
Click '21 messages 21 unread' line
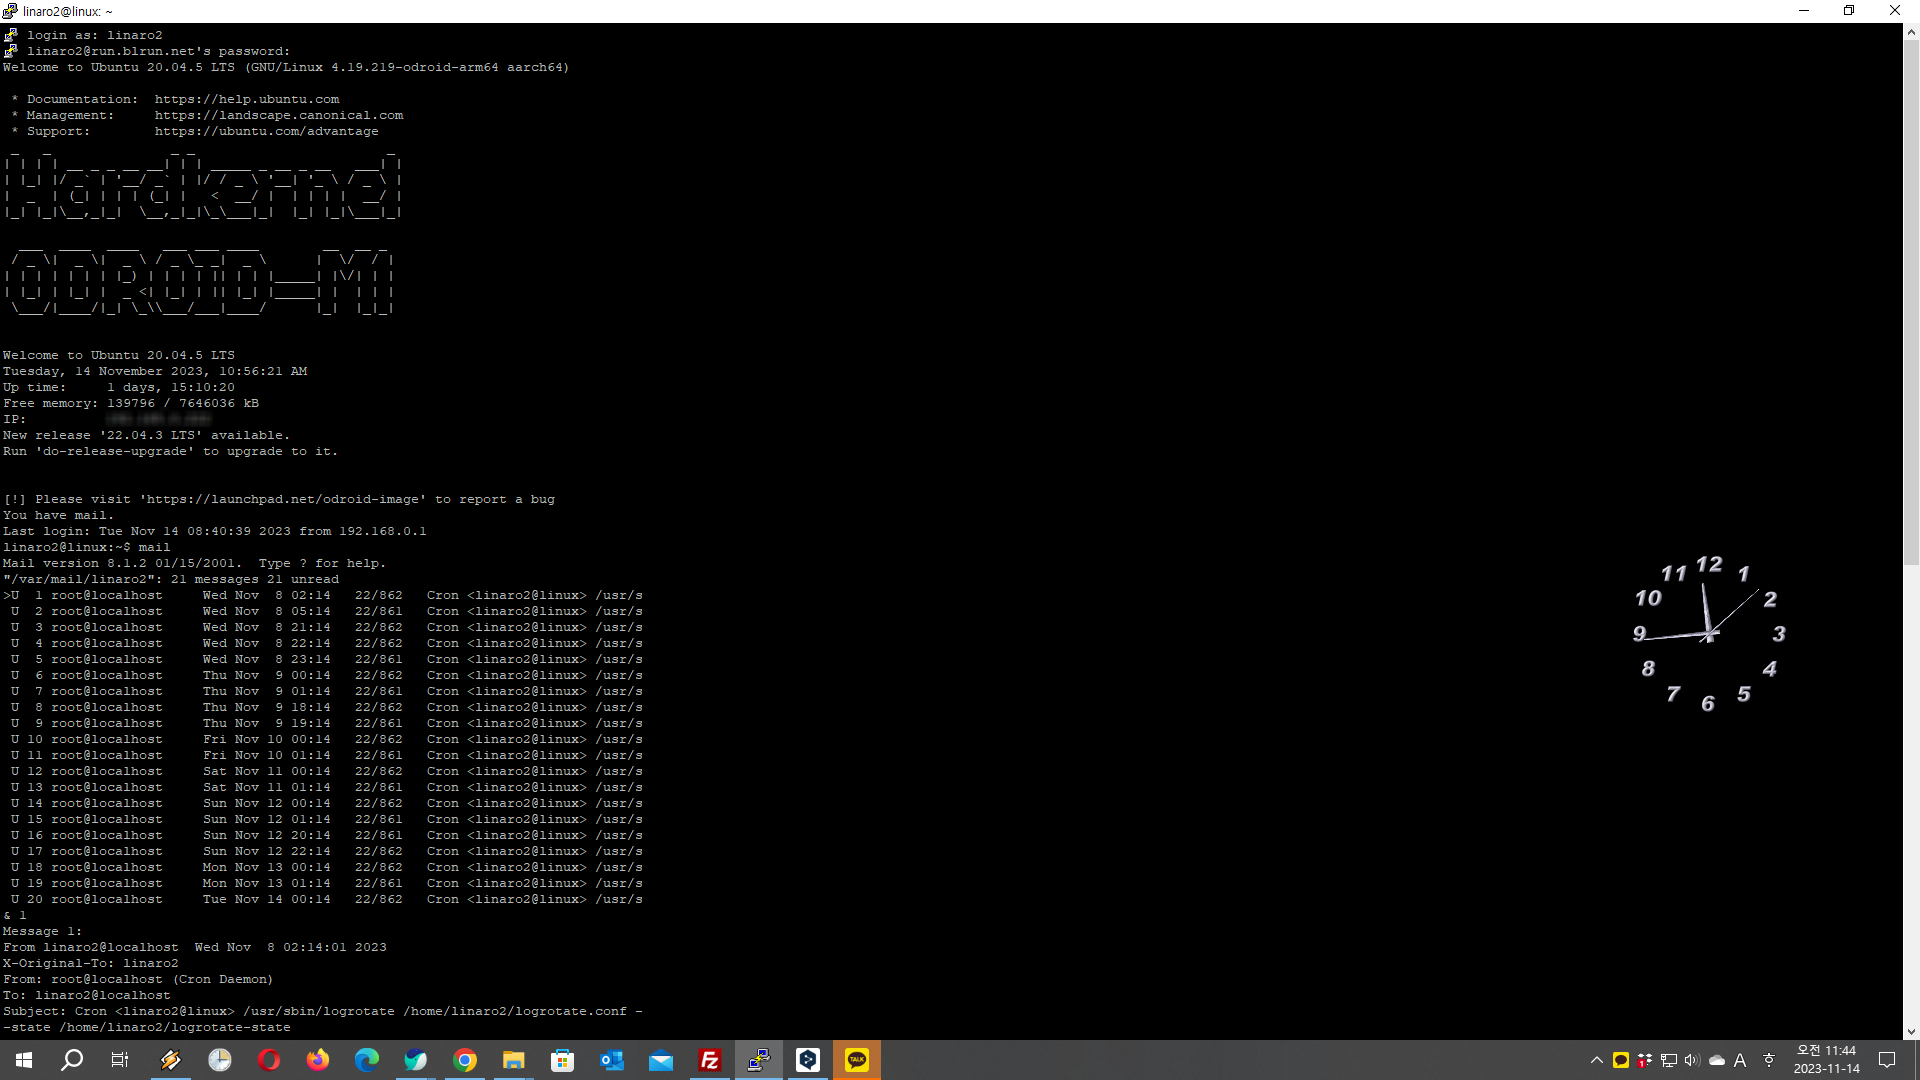(x=170, y=579)
